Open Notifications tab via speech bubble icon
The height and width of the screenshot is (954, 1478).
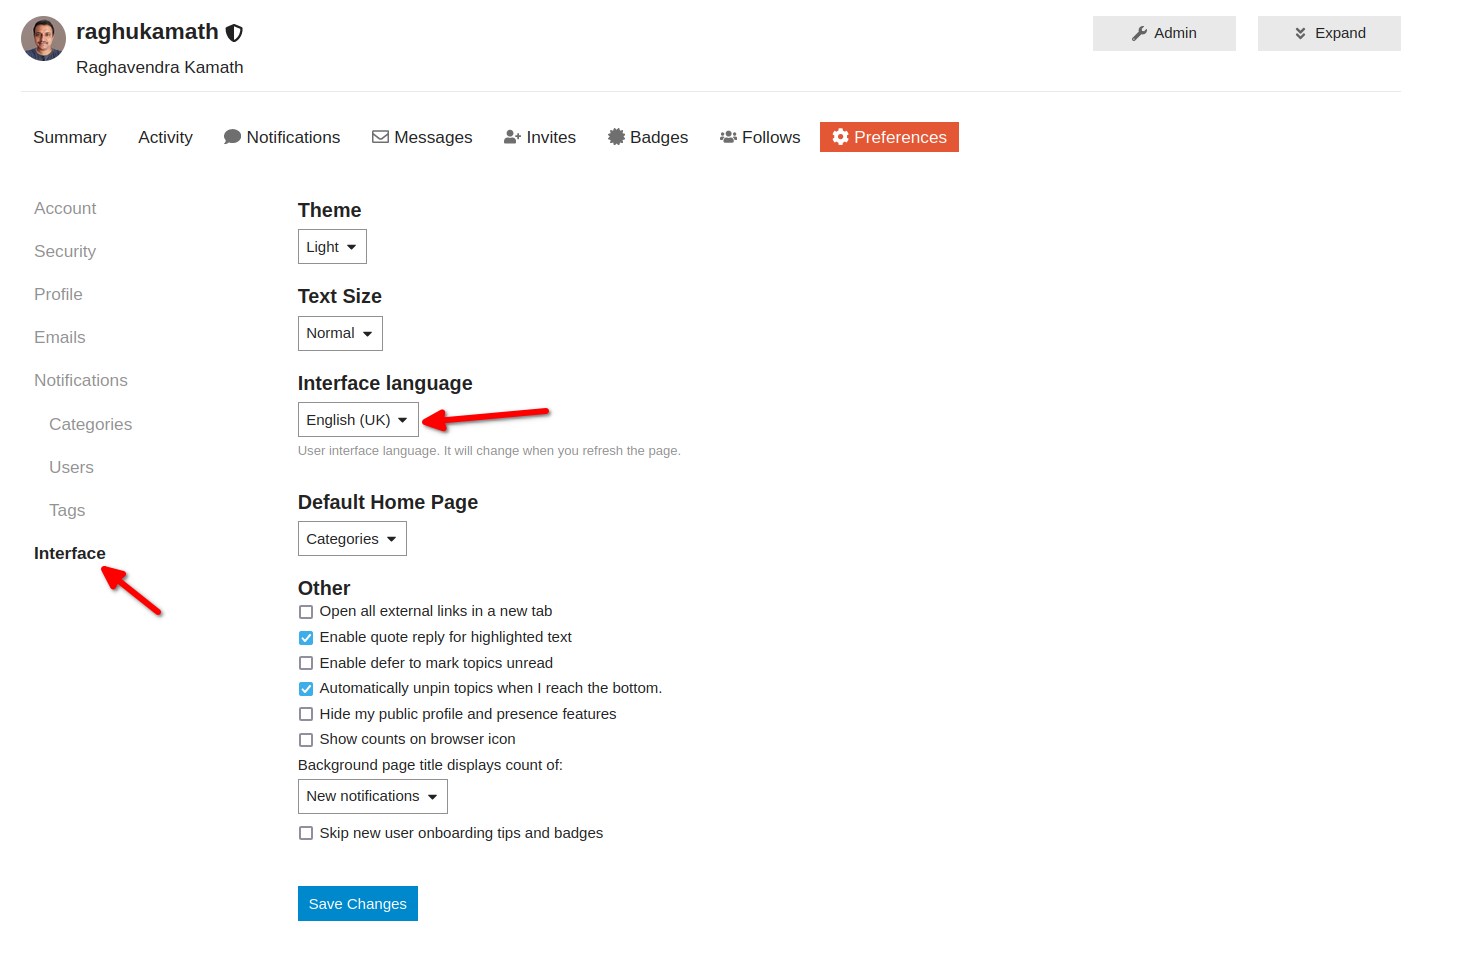[232, 137]
